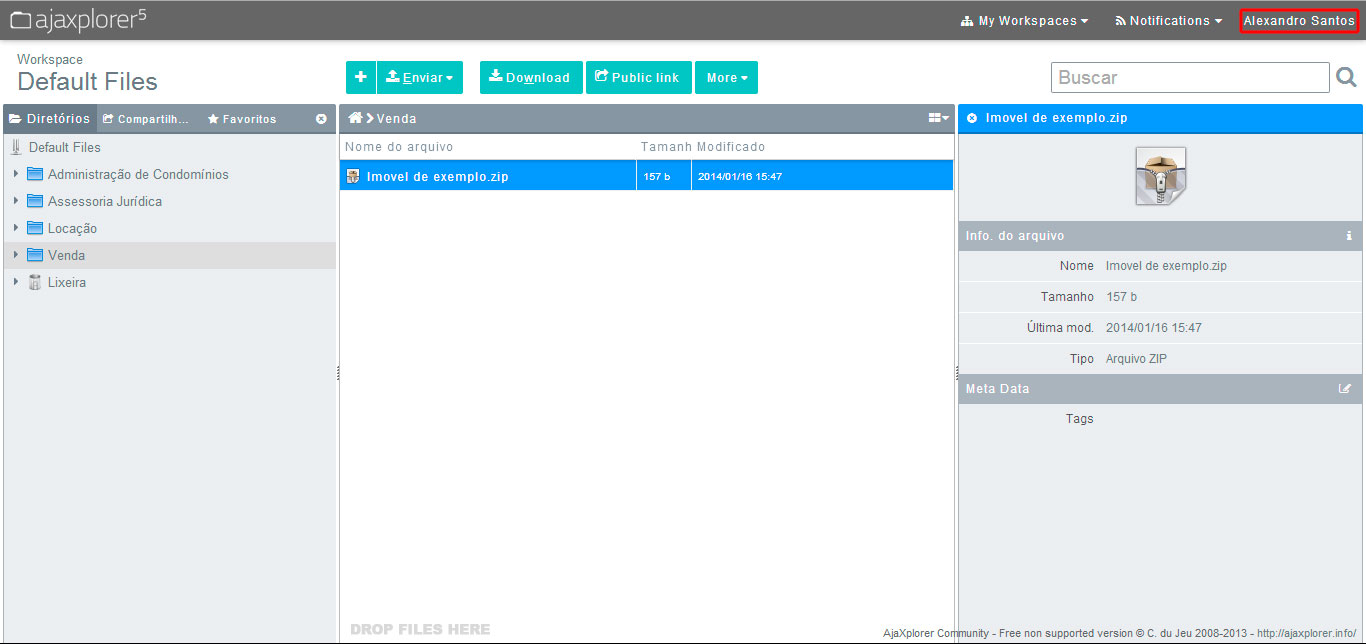
Task: Switch to the Compartilh... shared tab
Action: click(x=146, y=119)
